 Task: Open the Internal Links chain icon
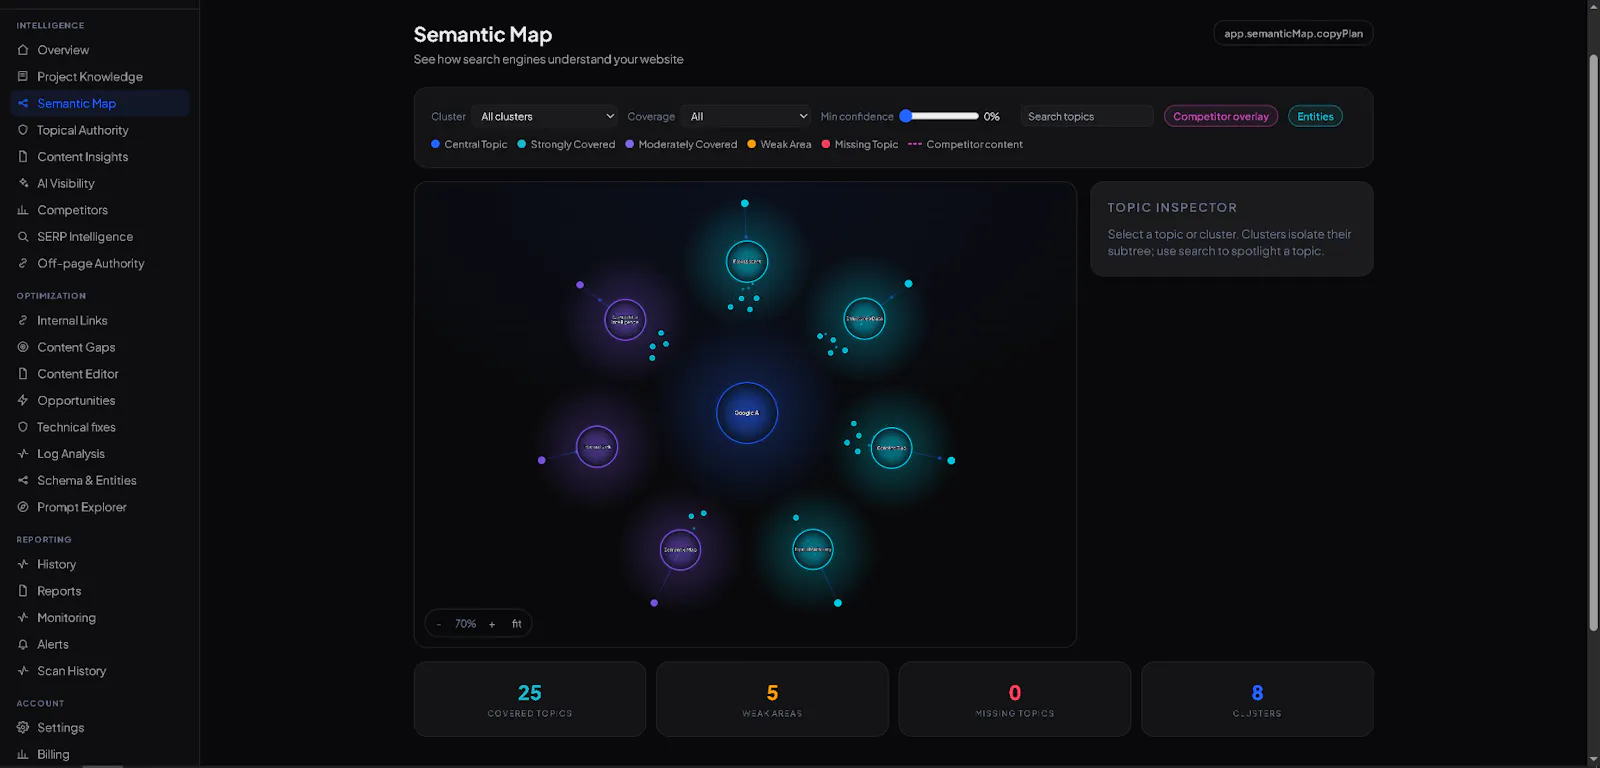(23, 320)
